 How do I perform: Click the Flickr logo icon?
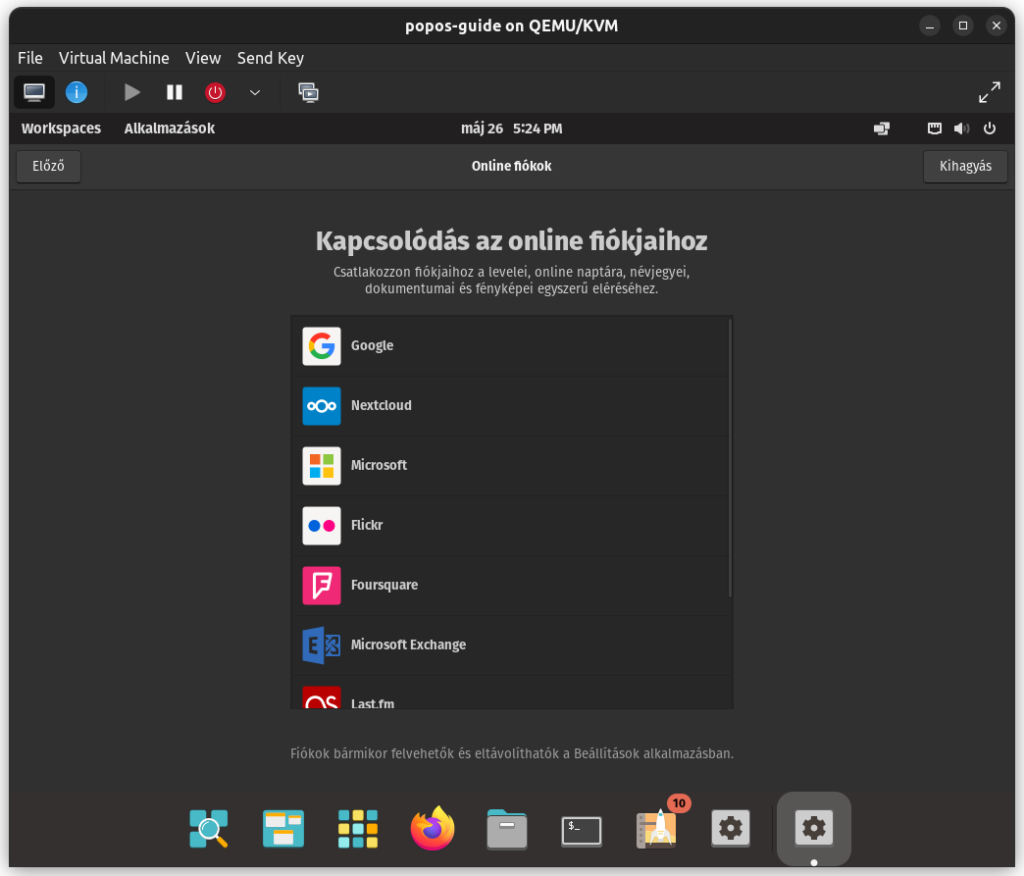click(x=321, y=526)
